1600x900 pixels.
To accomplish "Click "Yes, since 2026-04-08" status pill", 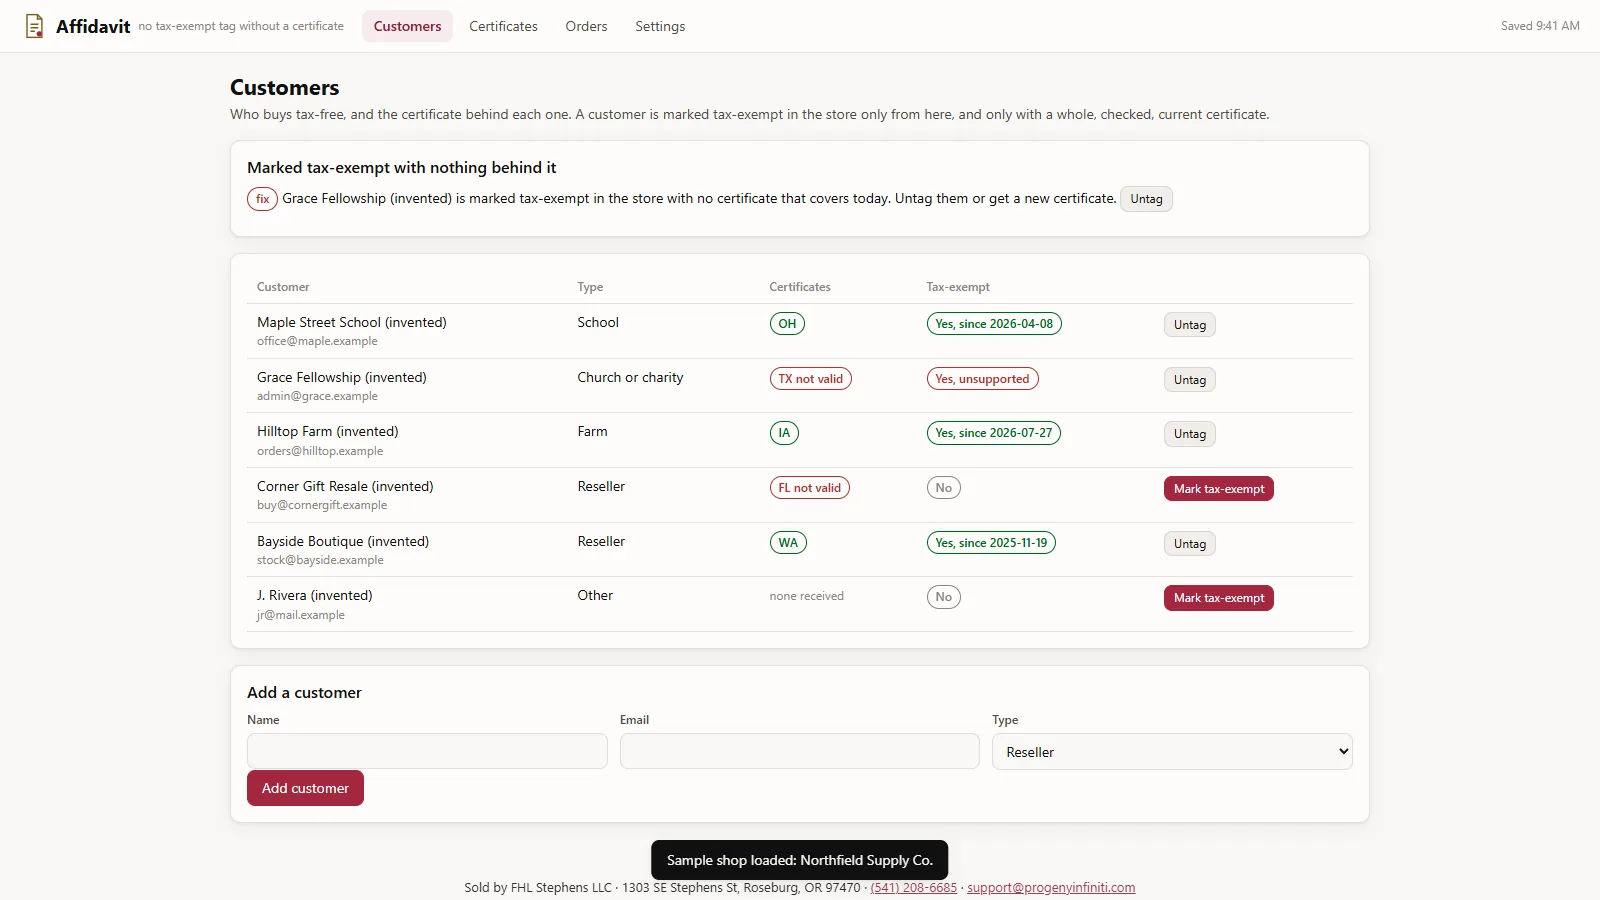I will coord(994,324).
